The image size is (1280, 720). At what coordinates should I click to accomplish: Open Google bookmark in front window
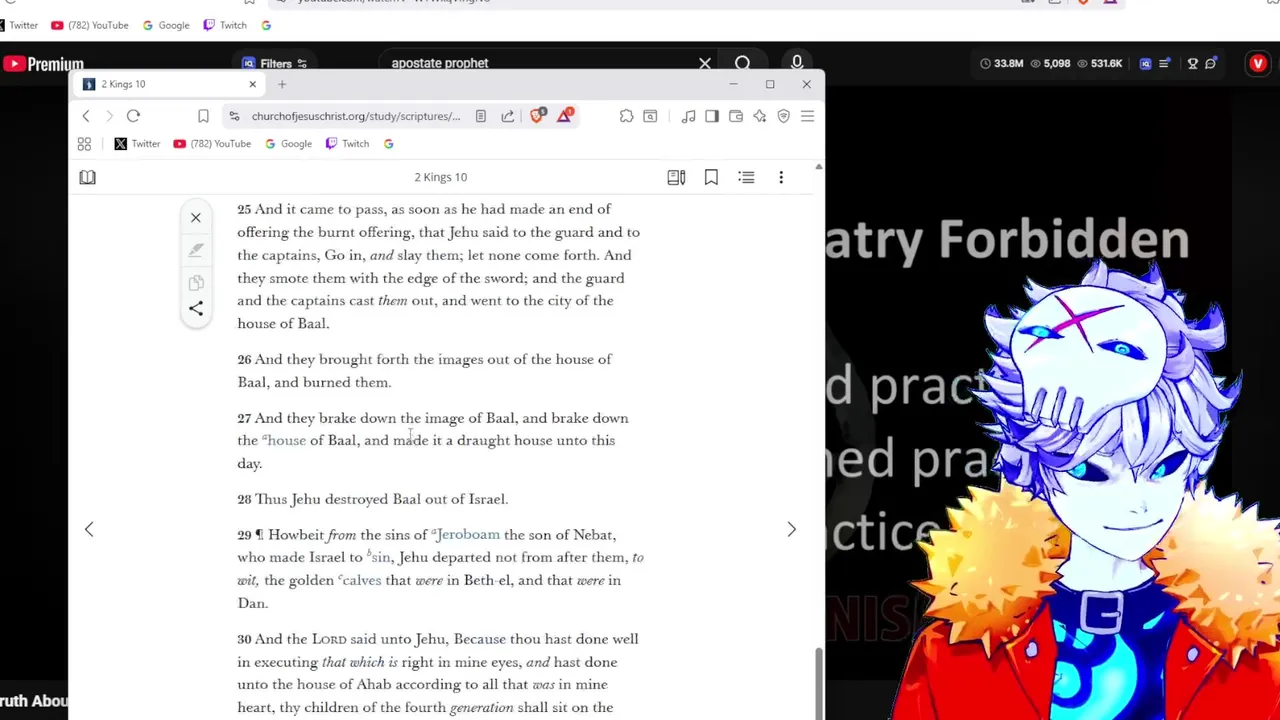pos(288,144)
